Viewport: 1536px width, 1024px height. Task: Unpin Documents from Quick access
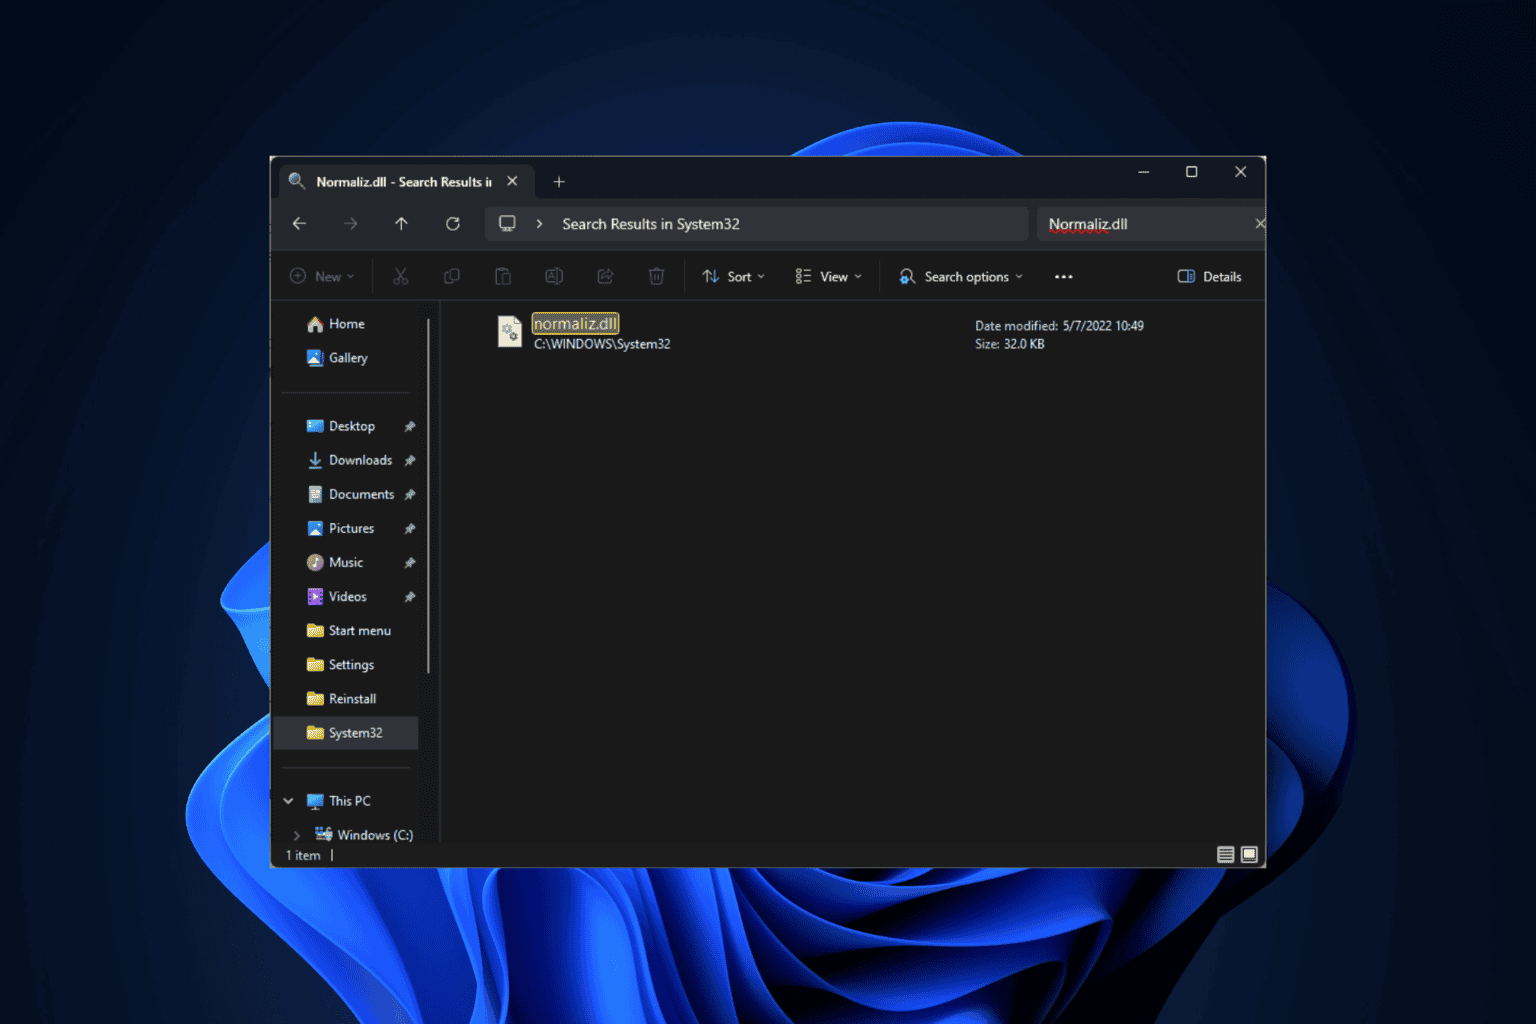[410, 495]
